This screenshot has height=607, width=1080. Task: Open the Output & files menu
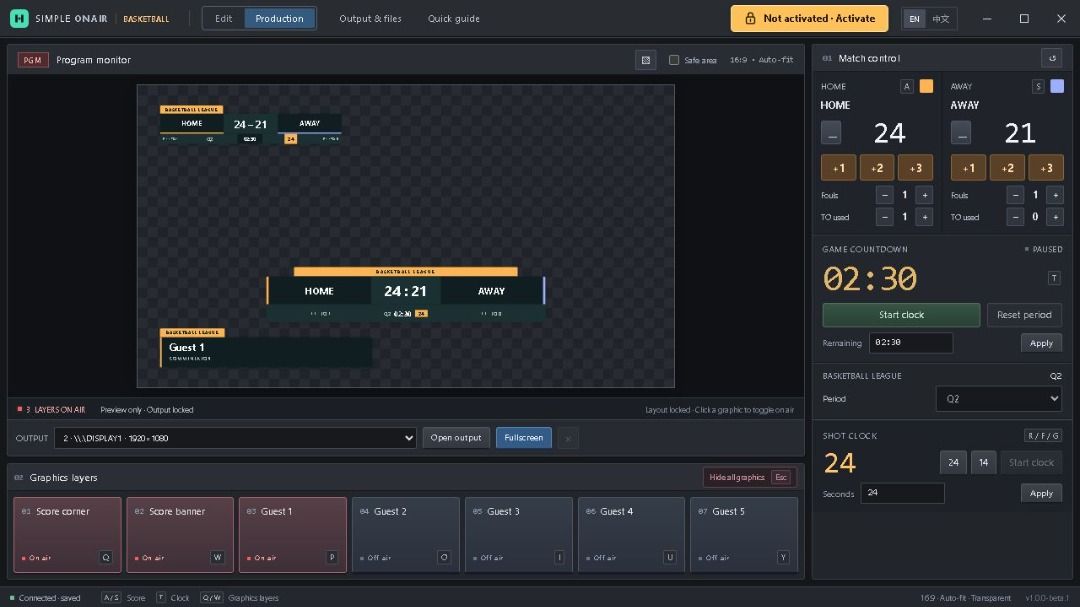click(371, 19)
